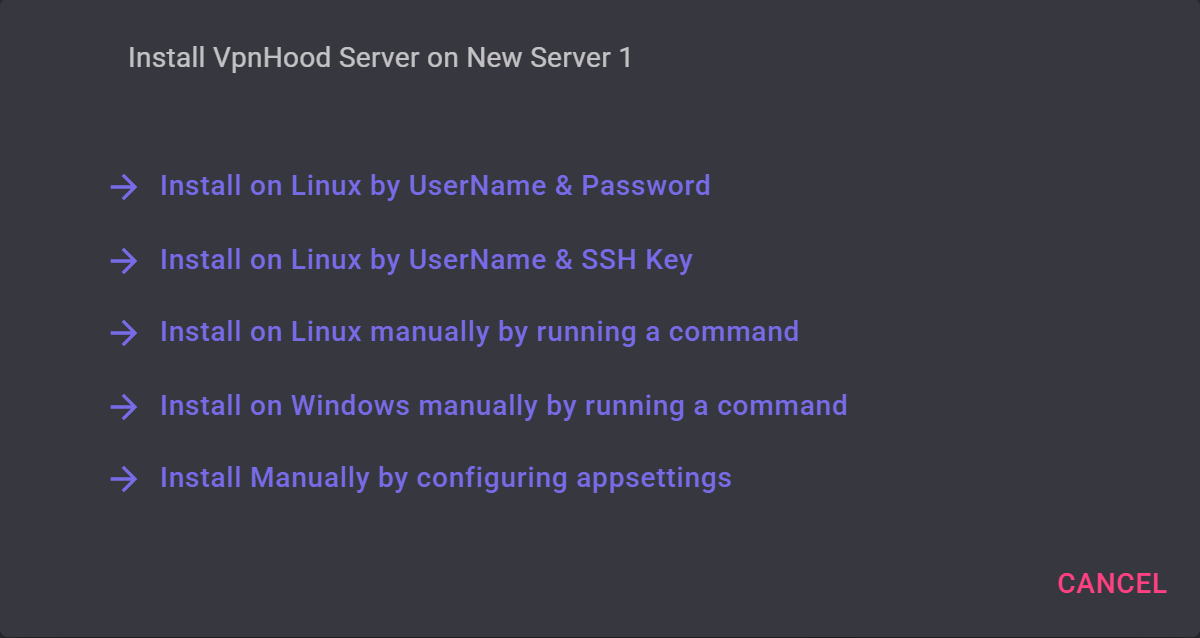Viewport: 1200px width, 638px height.
Task: Choose Install on Linux by UserName & SSH Key
Action: [426, 260]
